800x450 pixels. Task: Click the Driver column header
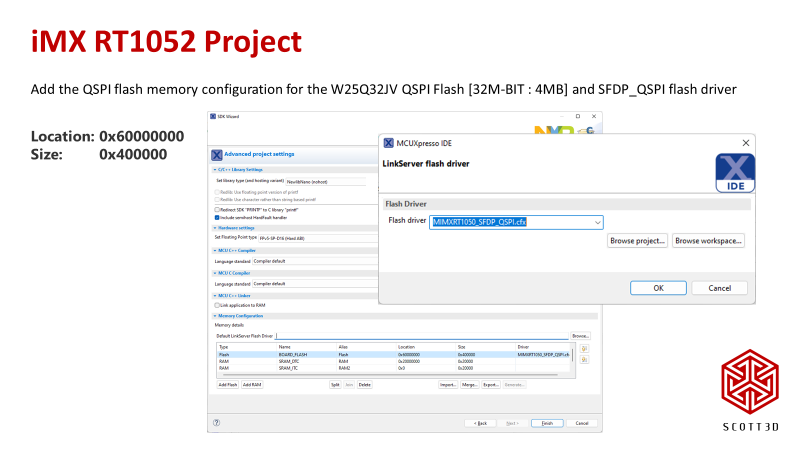point(523,347)
